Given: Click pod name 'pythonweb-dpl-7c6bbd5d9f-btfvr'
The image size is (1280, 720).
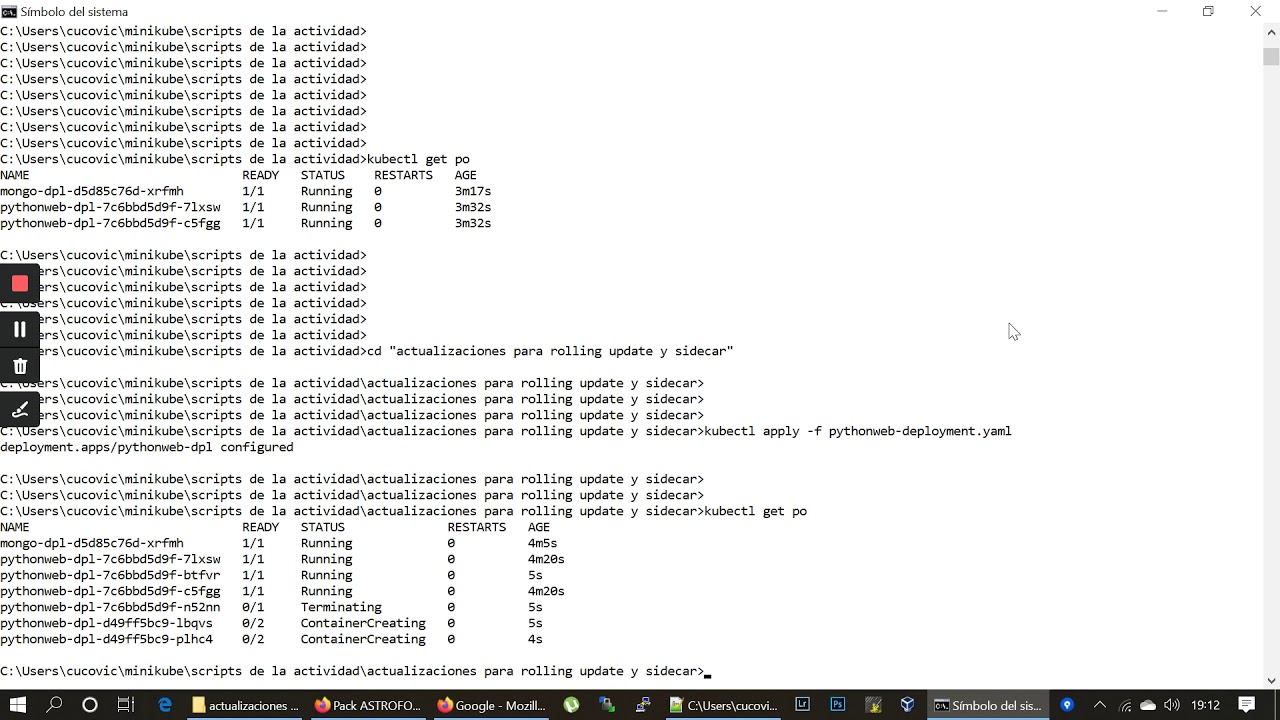Looking at the screenshot, I should point(110,575).
